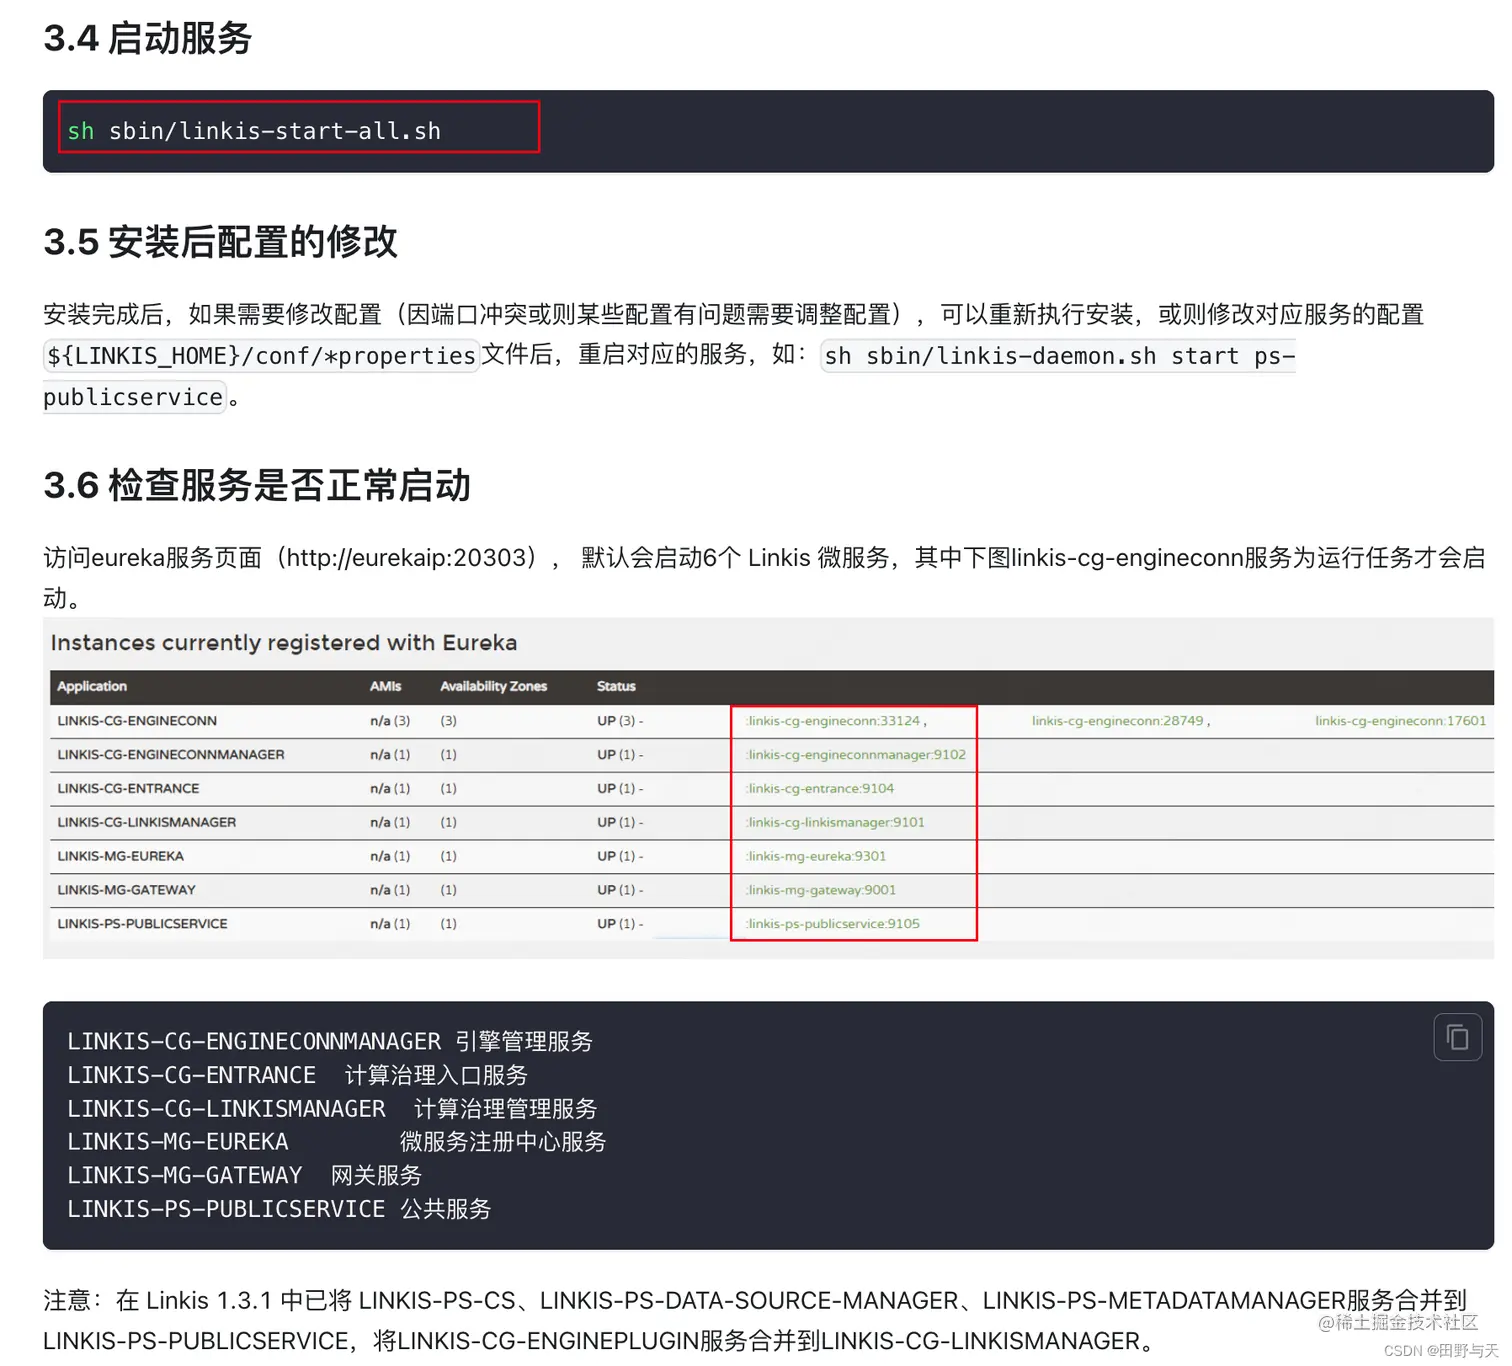Open the linkis-cg-entrance:9104 link
This screenshot has height=1366, width=1512.
click(820, 789)
